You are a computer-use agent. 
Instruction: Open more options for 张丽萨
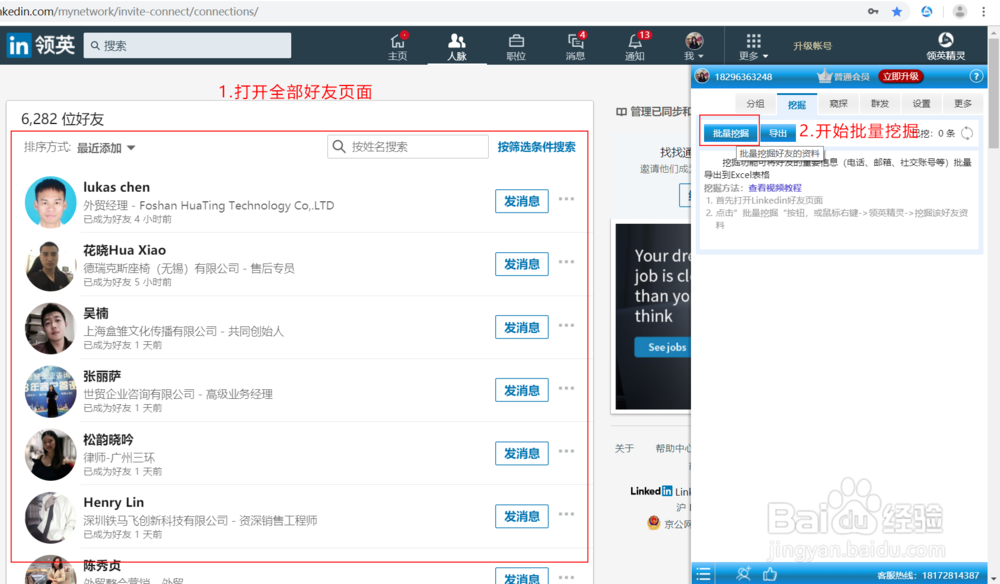click(x=566, y=388)
